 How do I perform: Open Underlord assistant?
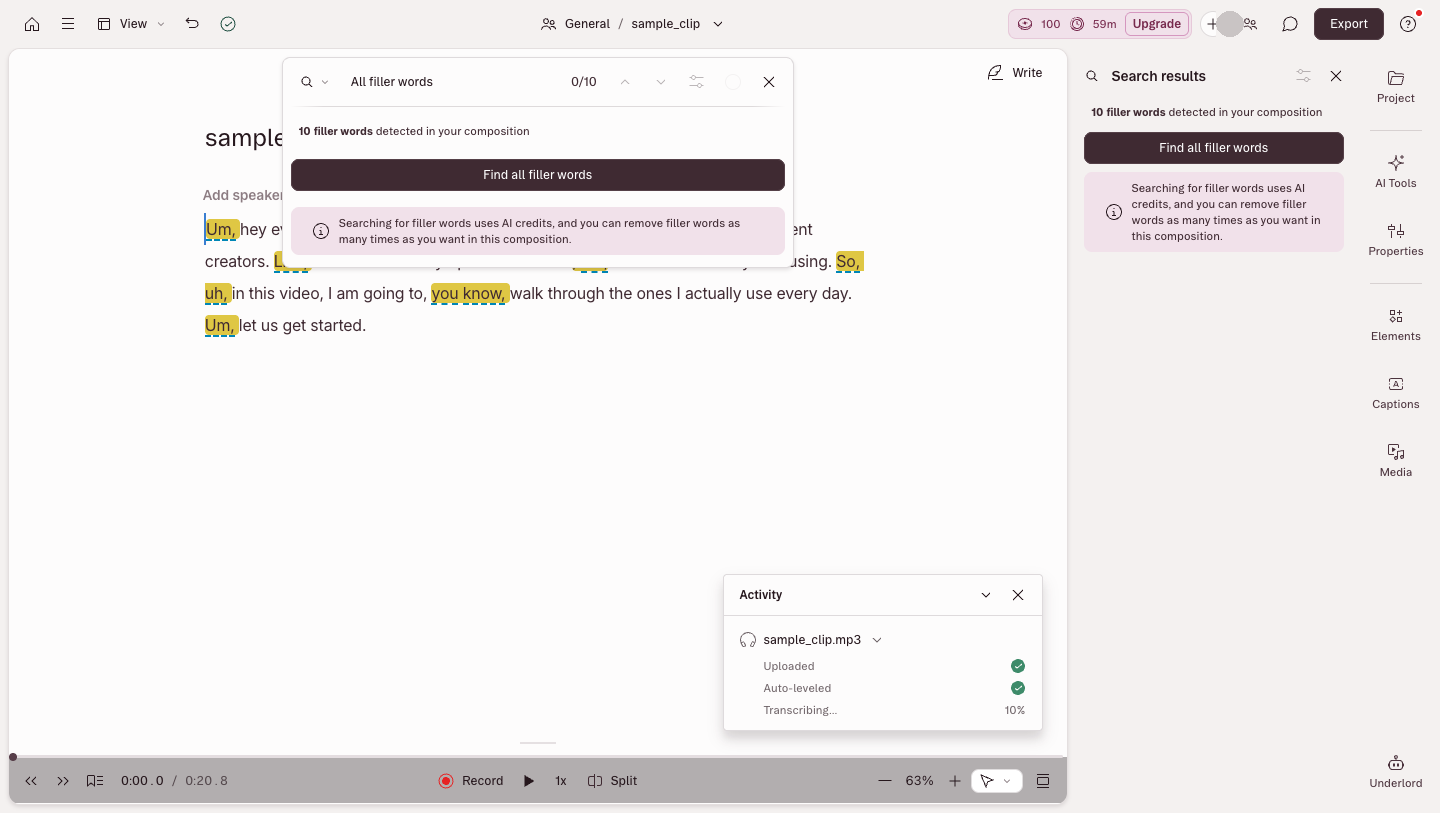pos(1395,771)
